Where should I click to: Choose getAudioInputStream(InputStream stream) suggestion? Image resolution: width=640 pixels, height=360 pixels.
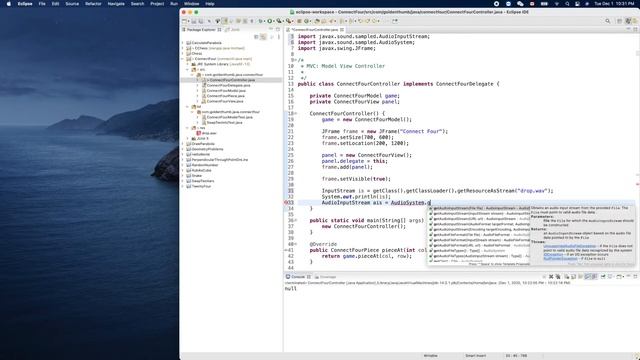point(479,213)
